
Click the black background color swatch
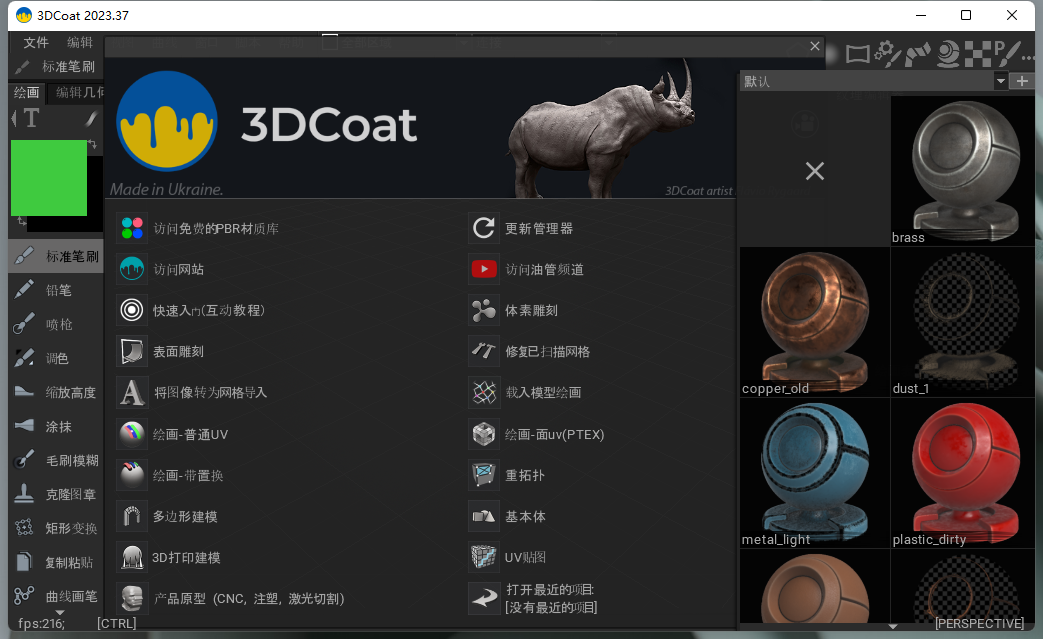pos(96,194)
